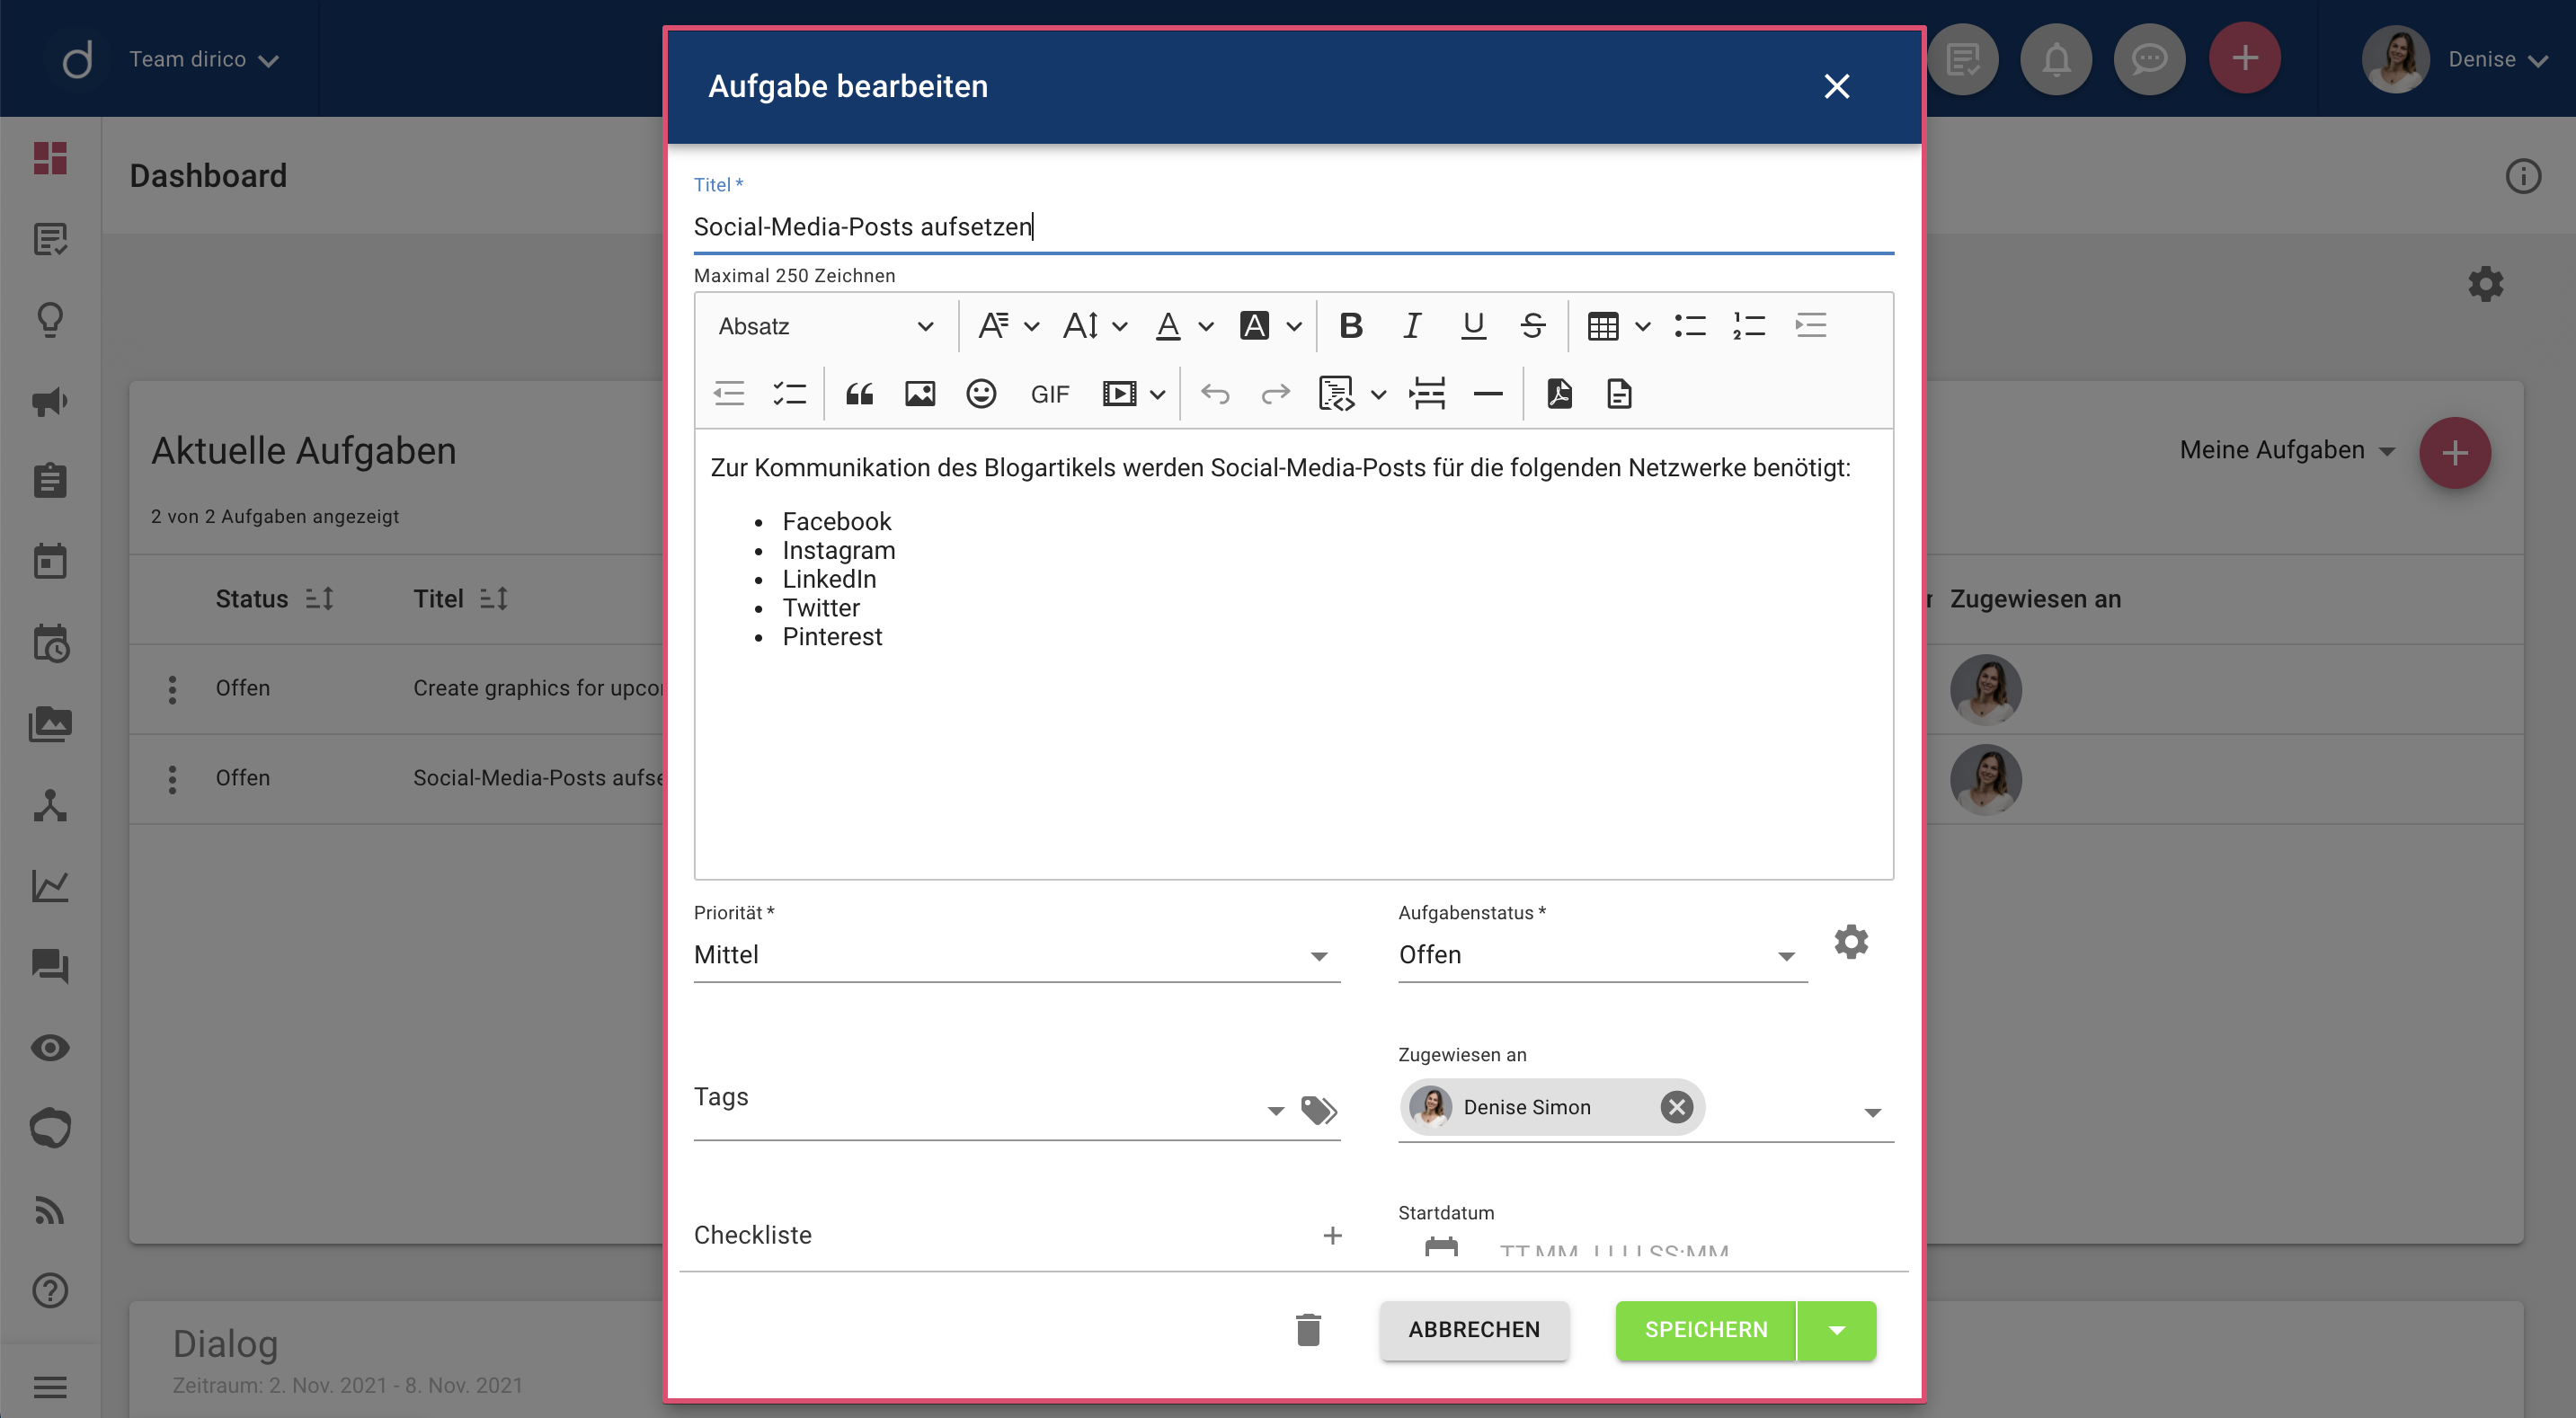This screenshot has height=1418, width=2576.
Task: Insert a page break
Action: 1427,394
